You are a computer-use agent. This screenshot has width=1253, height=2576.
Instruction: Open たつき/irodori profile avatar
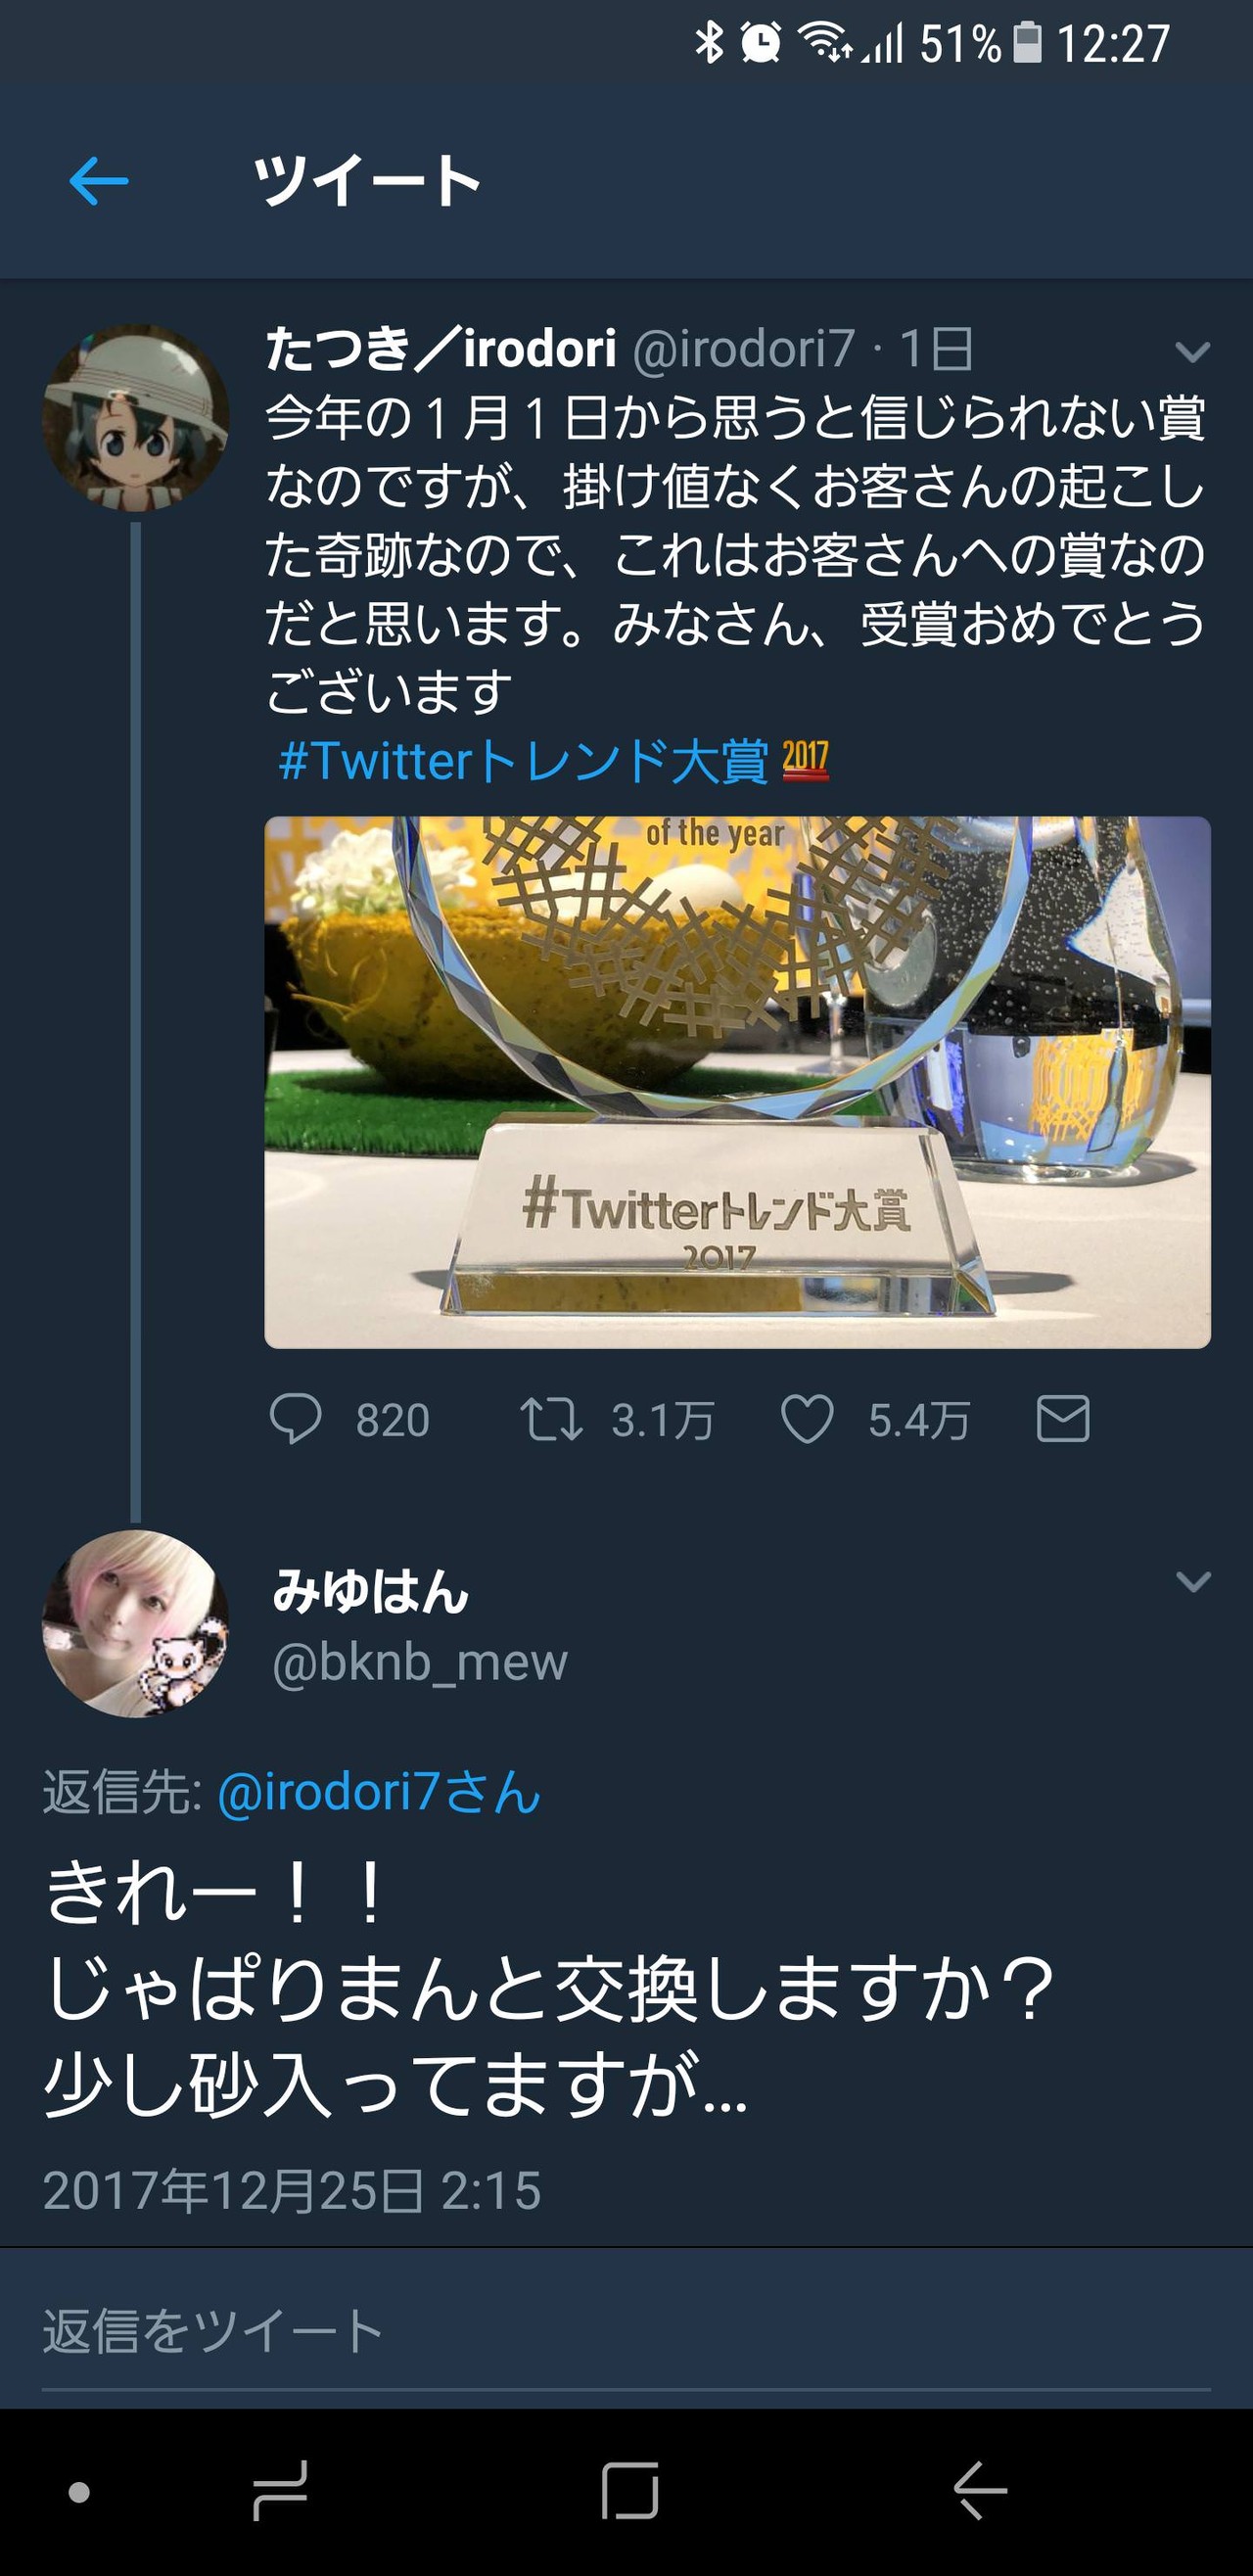point(135,417)
